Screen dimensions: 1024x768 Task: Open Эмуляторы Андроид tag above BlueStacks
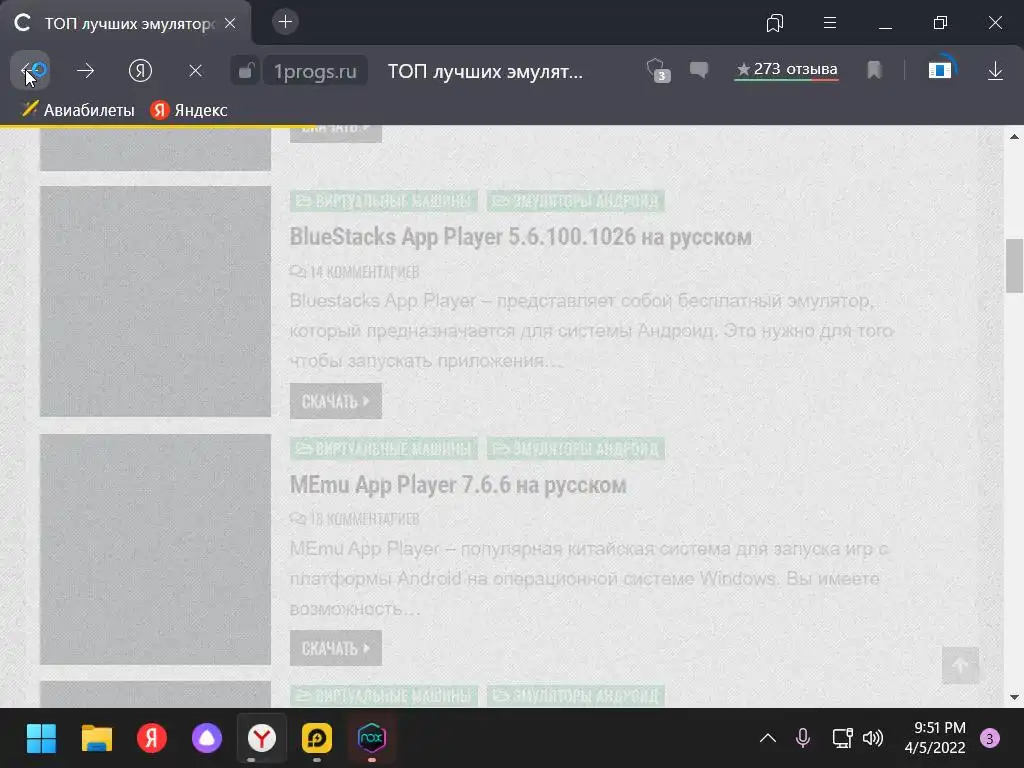[x=576, y=200]
